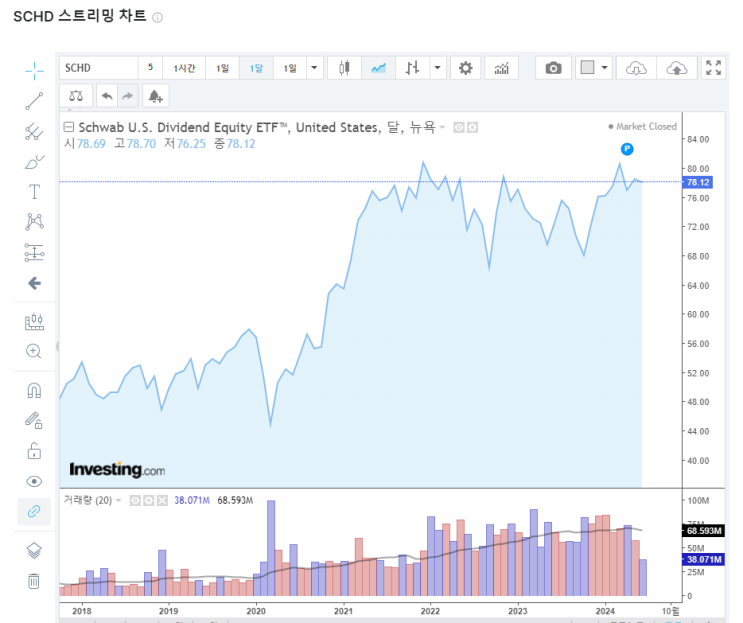This screenshot has height=623, width=743.
Task: Click the 78.12 price label
Action: tap(698, 182)
